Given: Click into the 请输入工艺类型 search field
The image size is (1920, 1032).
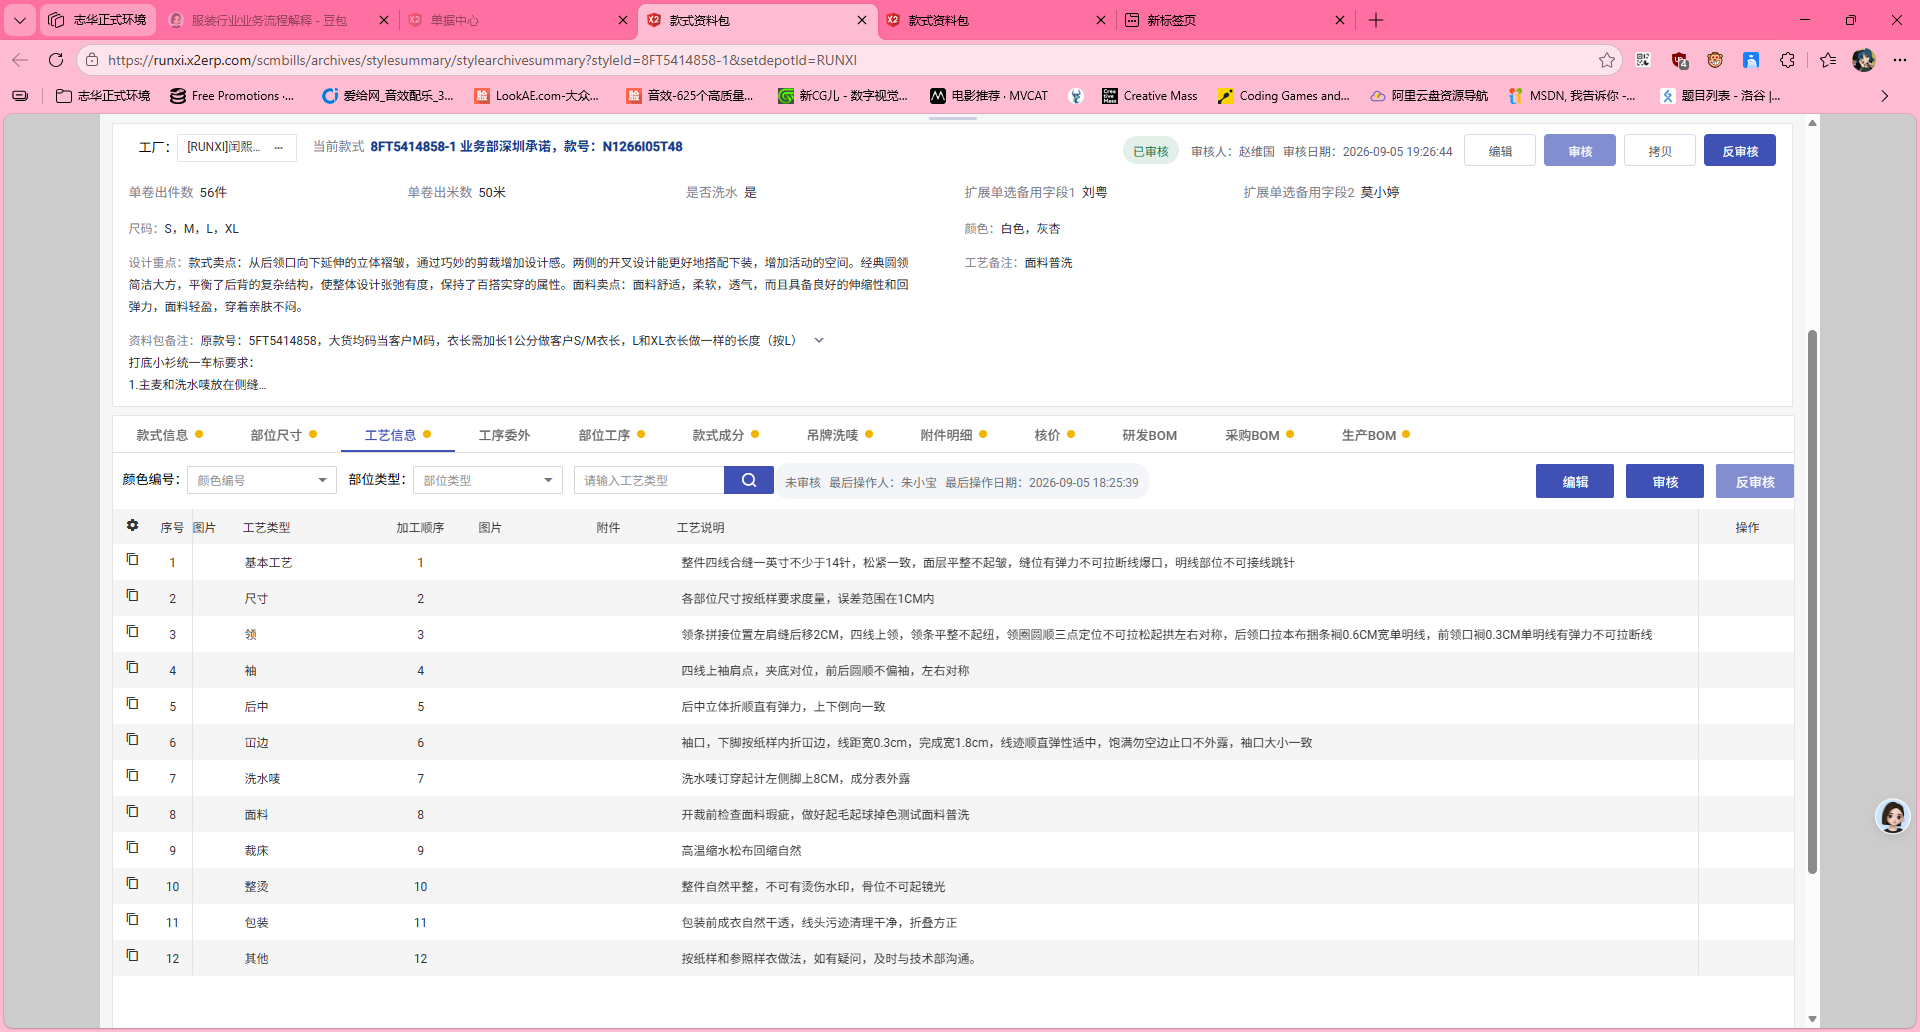Looking at the screenshot, I should tap(649, 481).
